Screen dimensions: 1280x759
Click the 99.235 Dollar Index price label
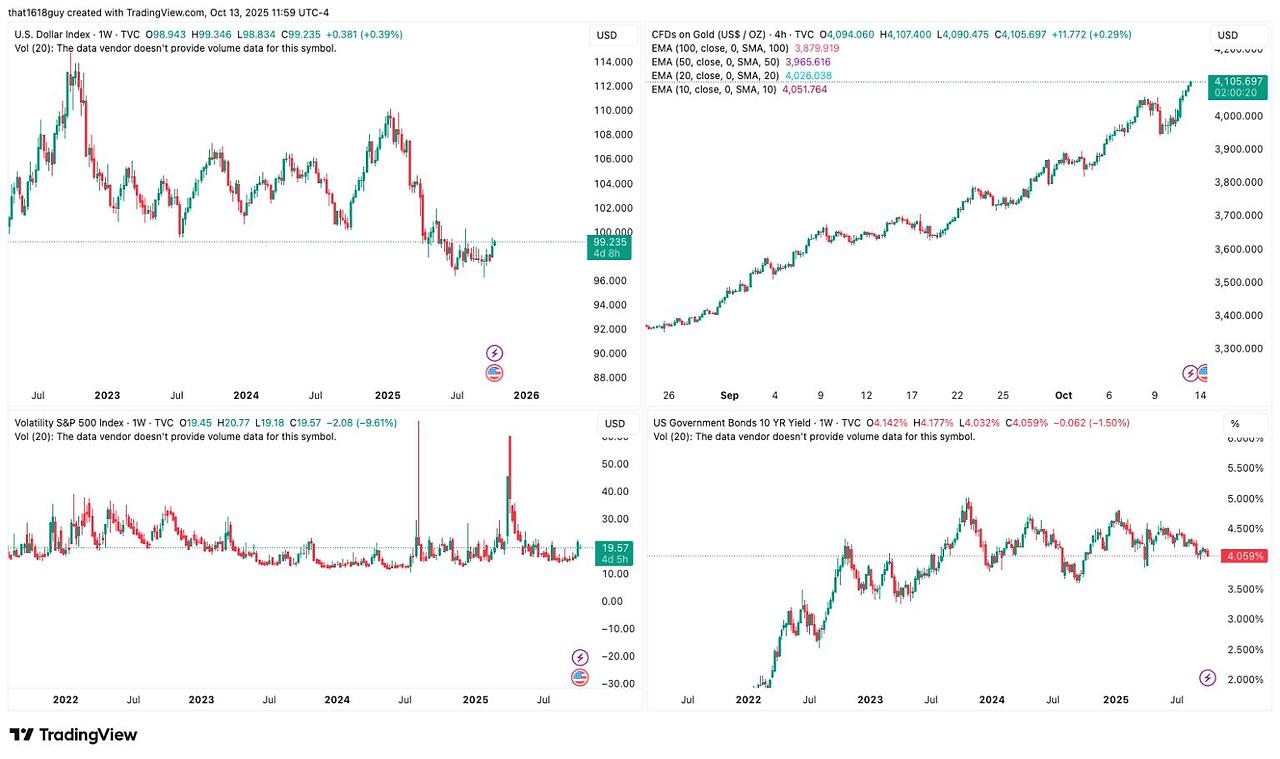point(610,242)
